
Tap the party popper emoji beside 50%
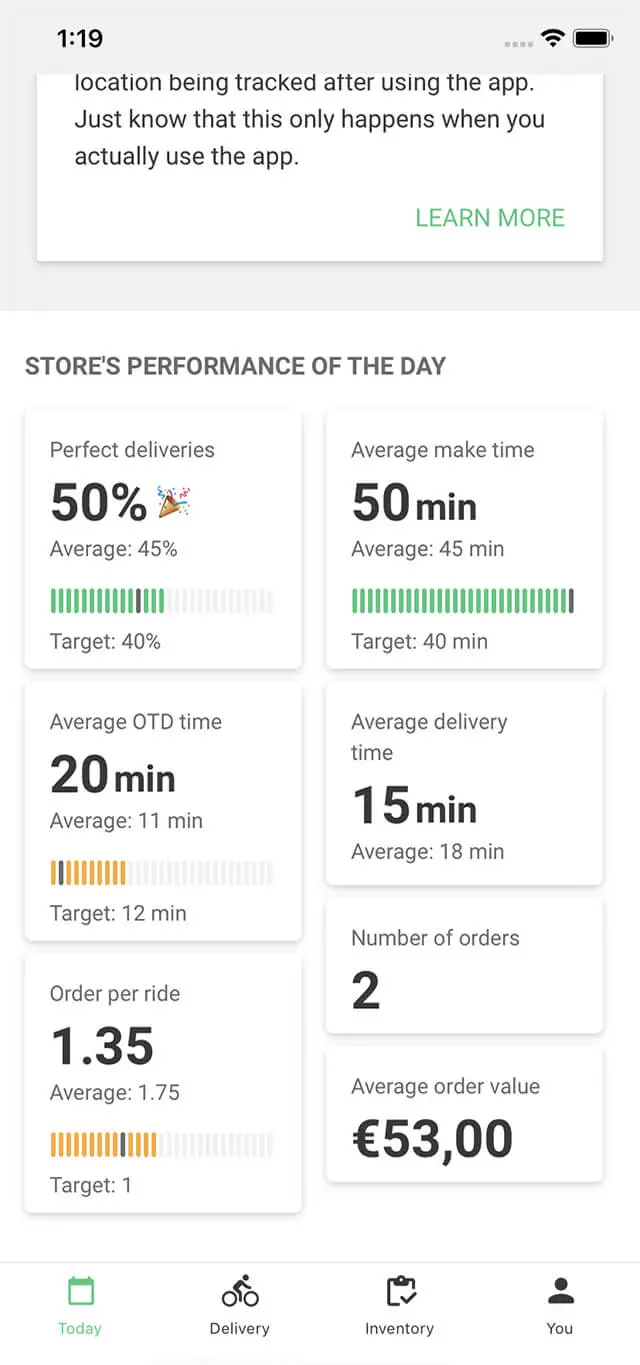tap(174, 502)
